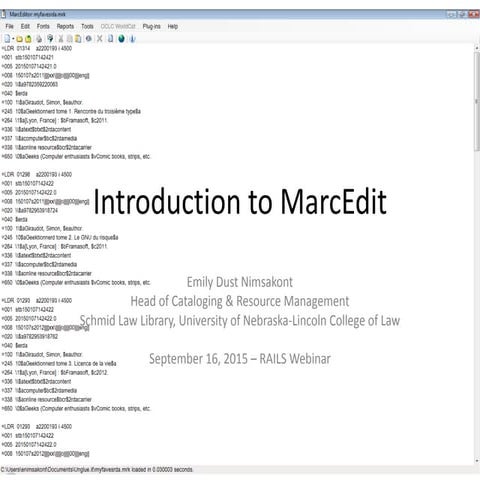Click the compile records toolbar icon
The height and width of the screenshot is (480, 480).
[x=50, y=39]
